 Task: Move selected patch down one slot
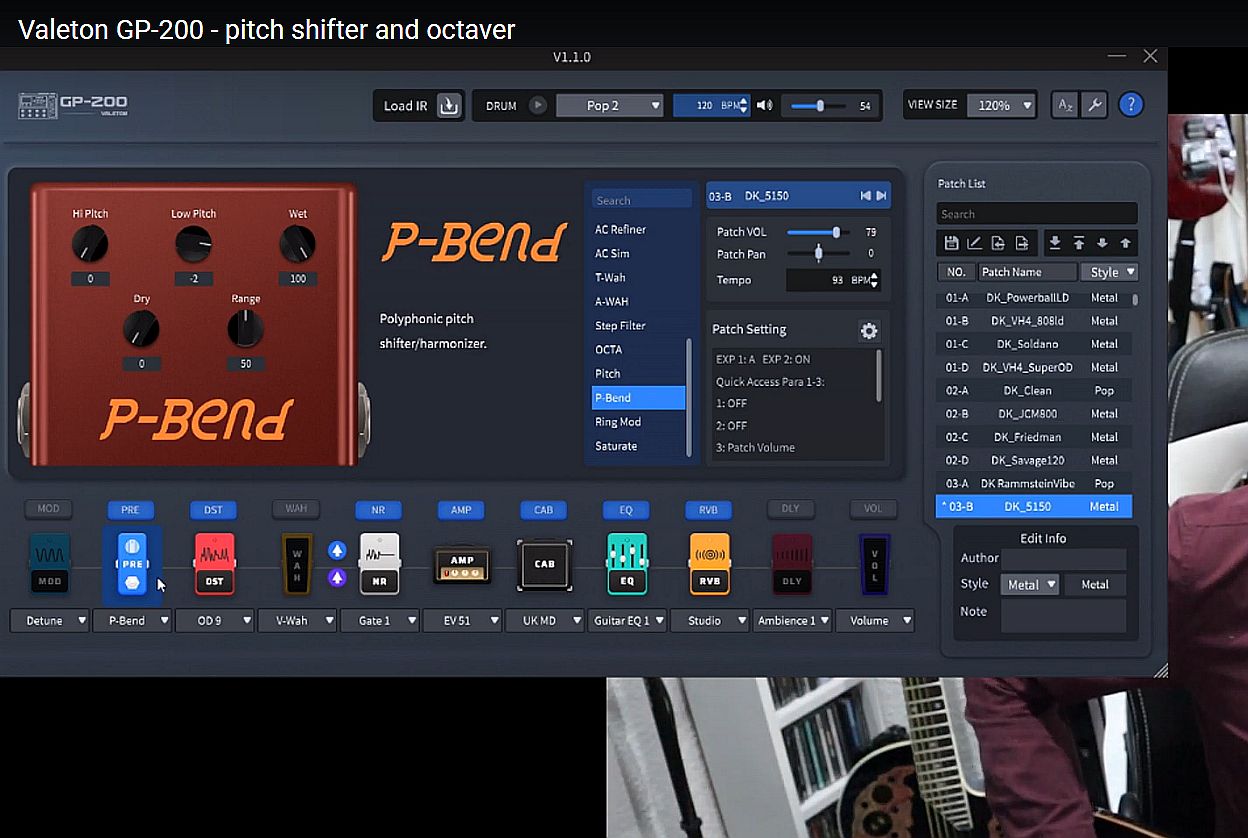[x=1102, y=243]
